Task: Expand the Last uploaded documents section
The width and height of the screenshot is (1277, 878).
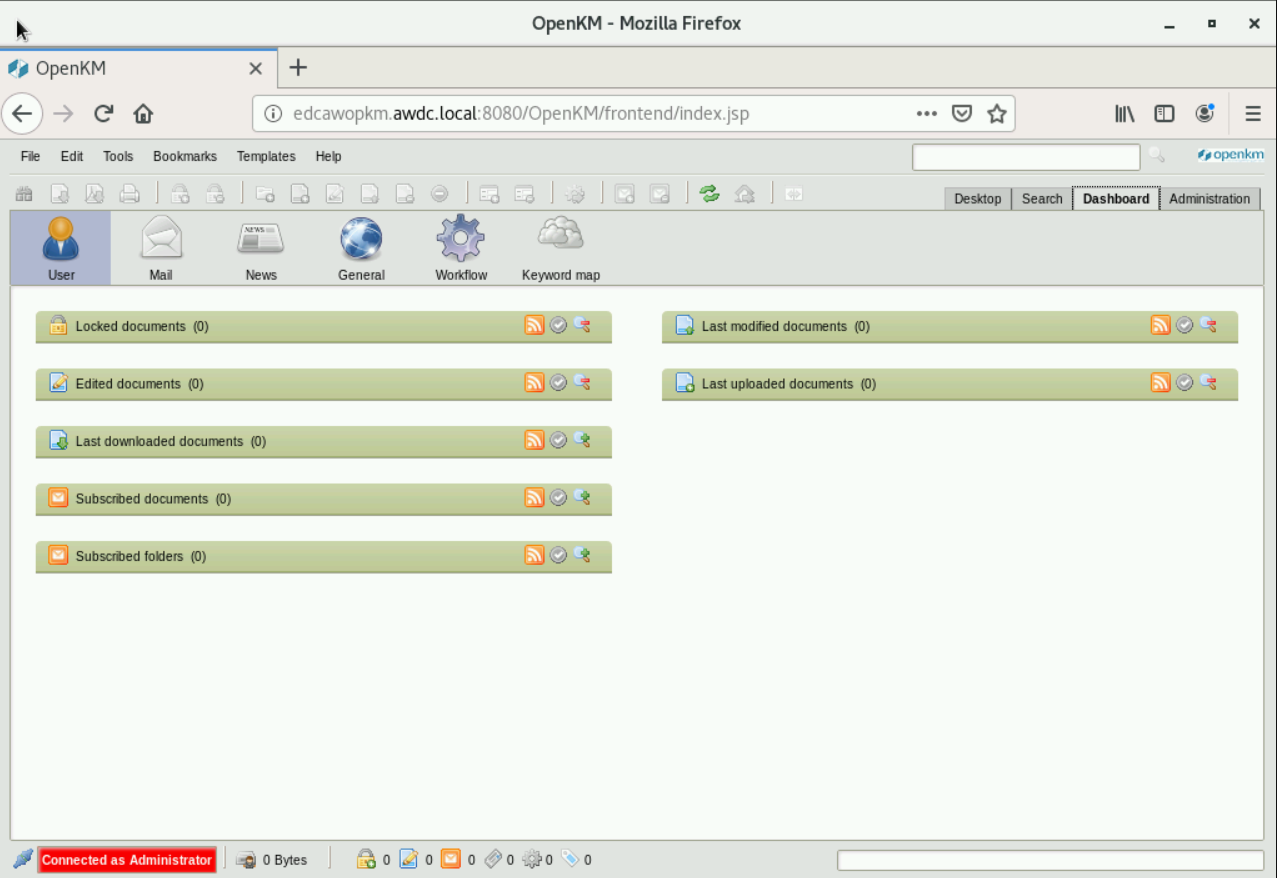Action: [x=949, y=384]
